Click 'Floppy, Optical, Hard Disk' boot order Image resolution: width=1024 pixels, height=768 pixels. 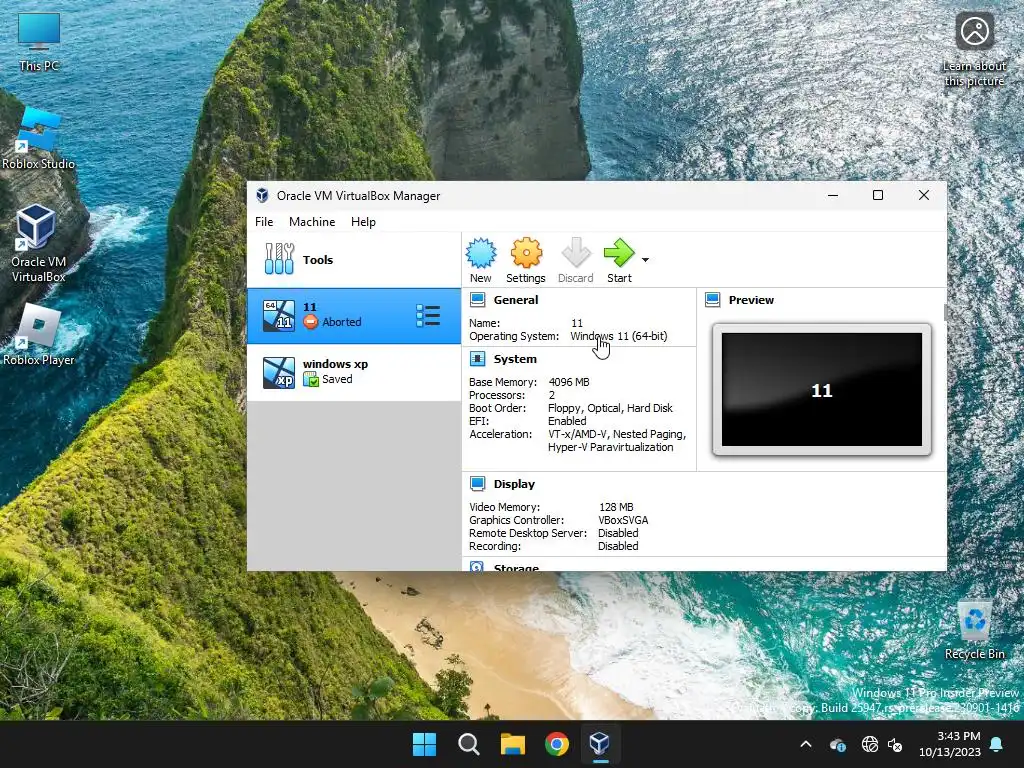tap(610, 408)
